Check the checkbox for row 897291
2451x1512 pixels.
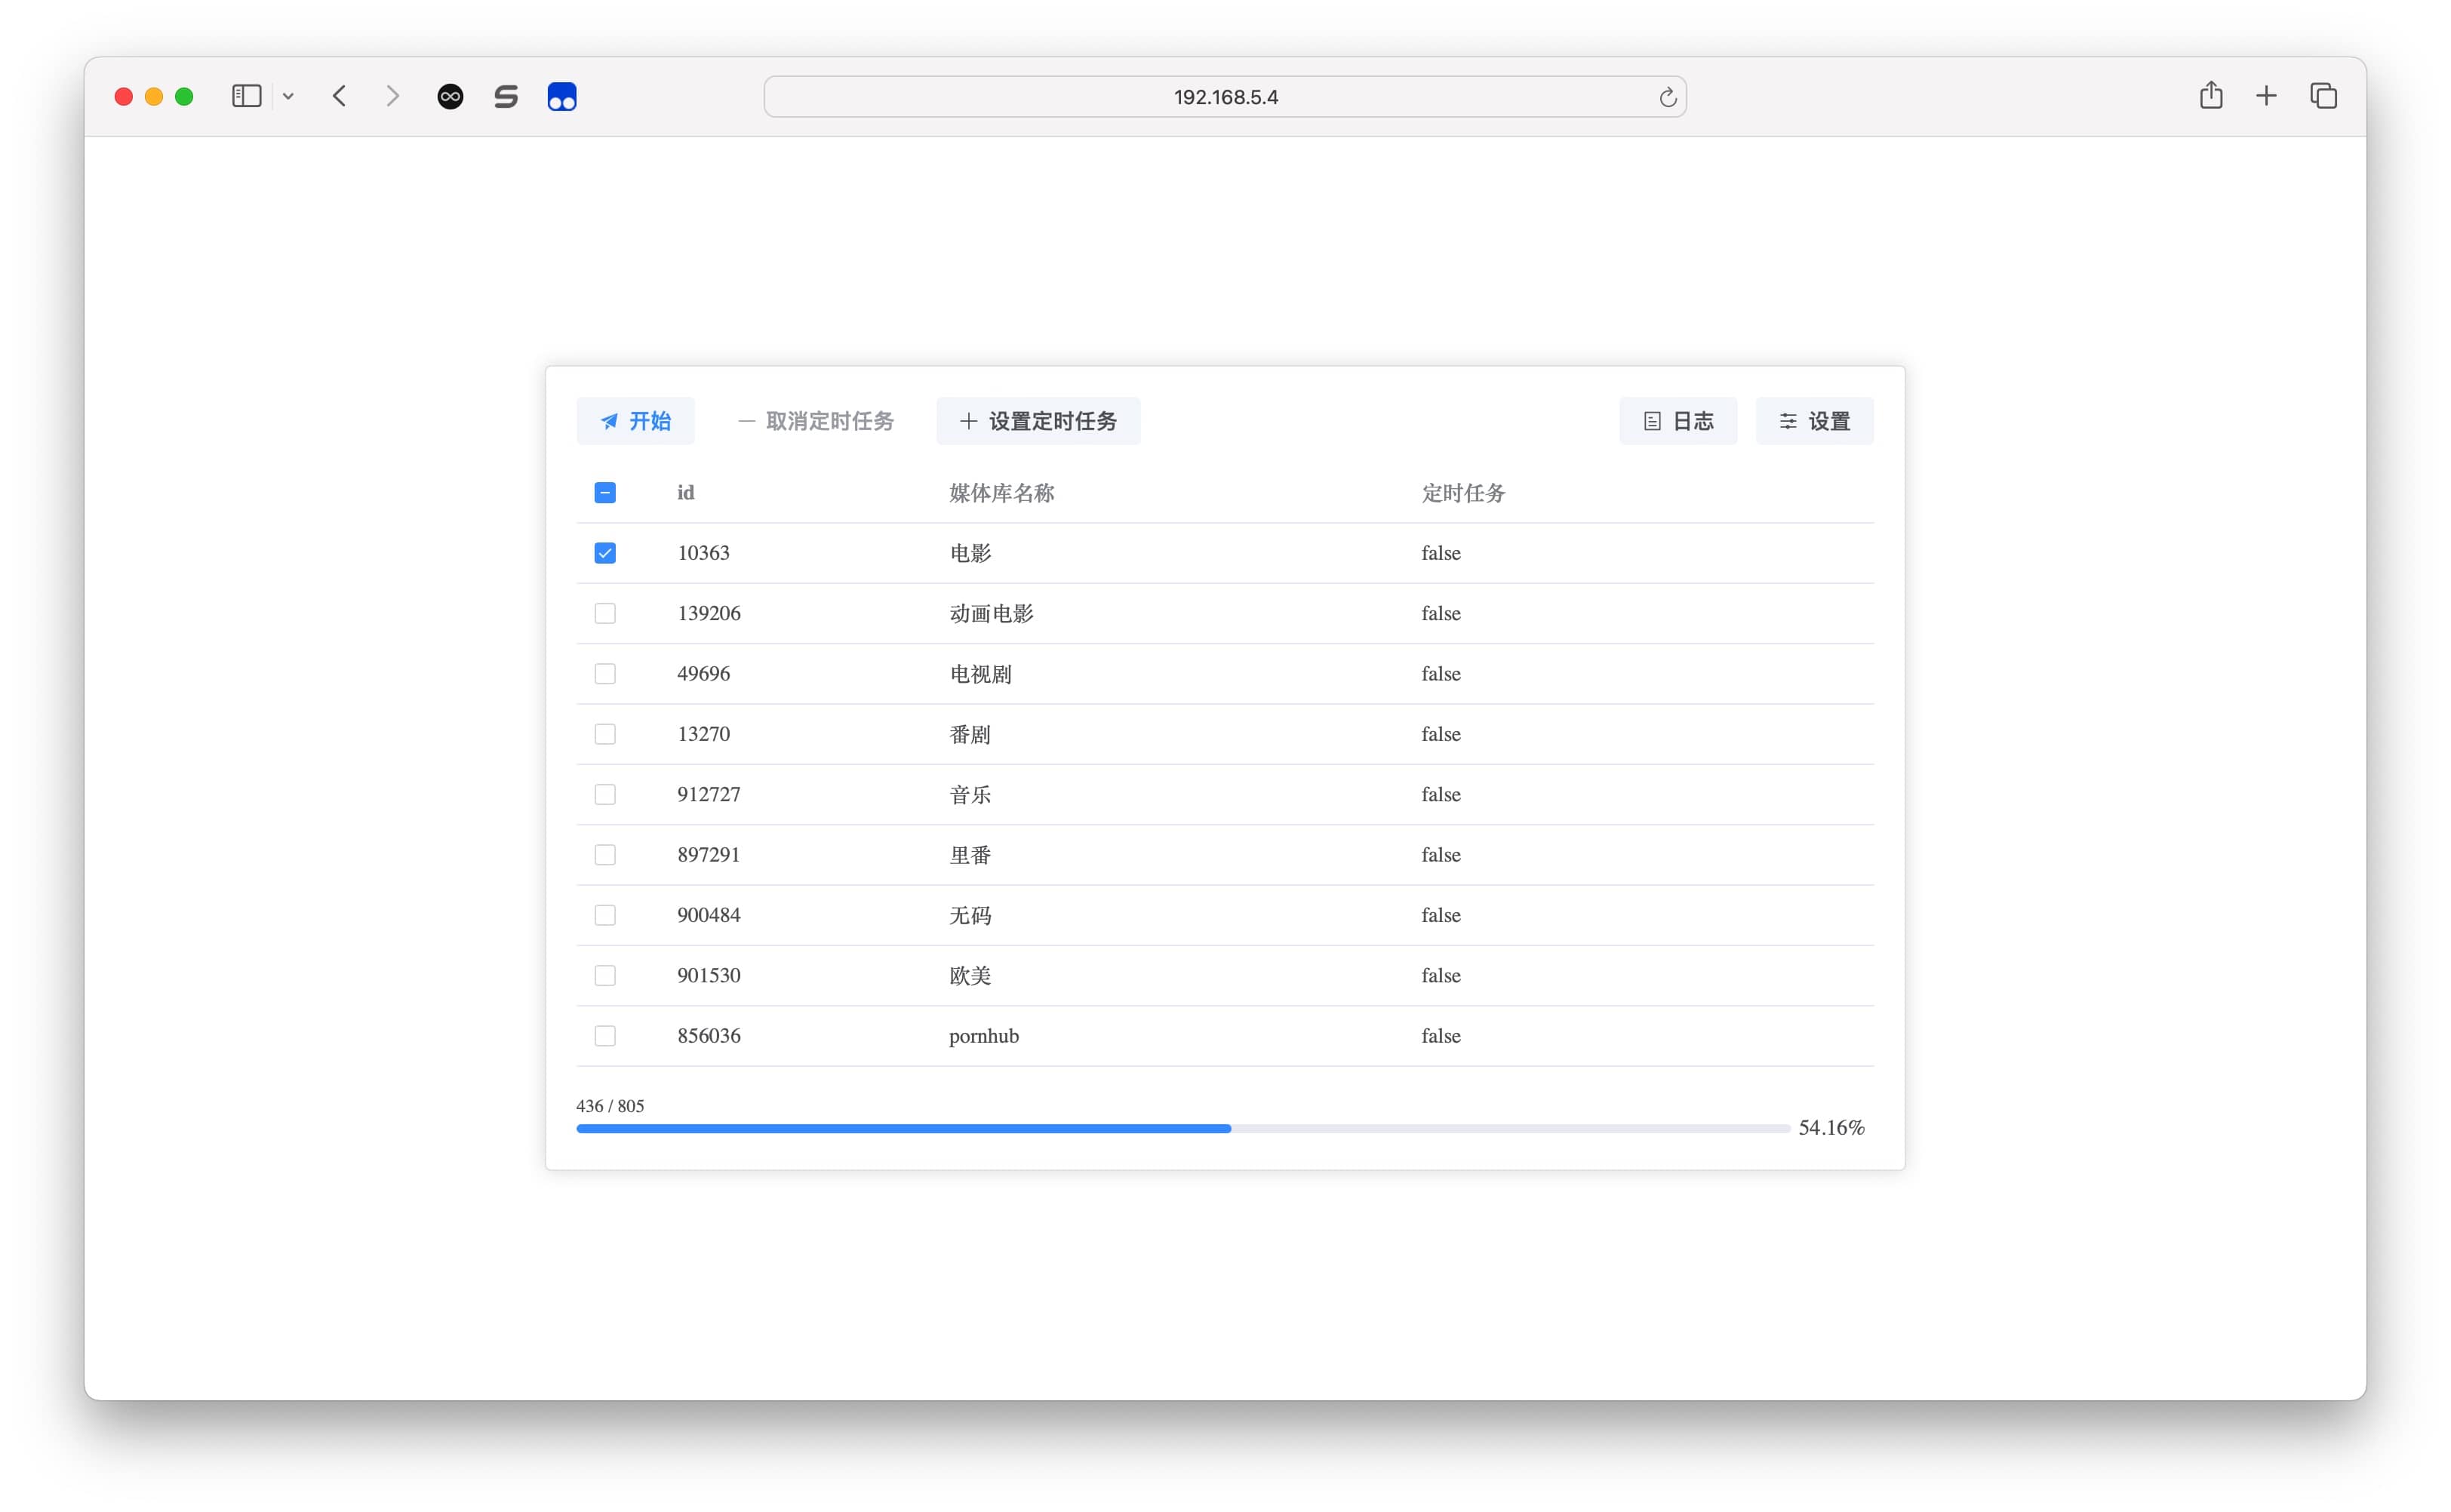[x=605, y=855]
